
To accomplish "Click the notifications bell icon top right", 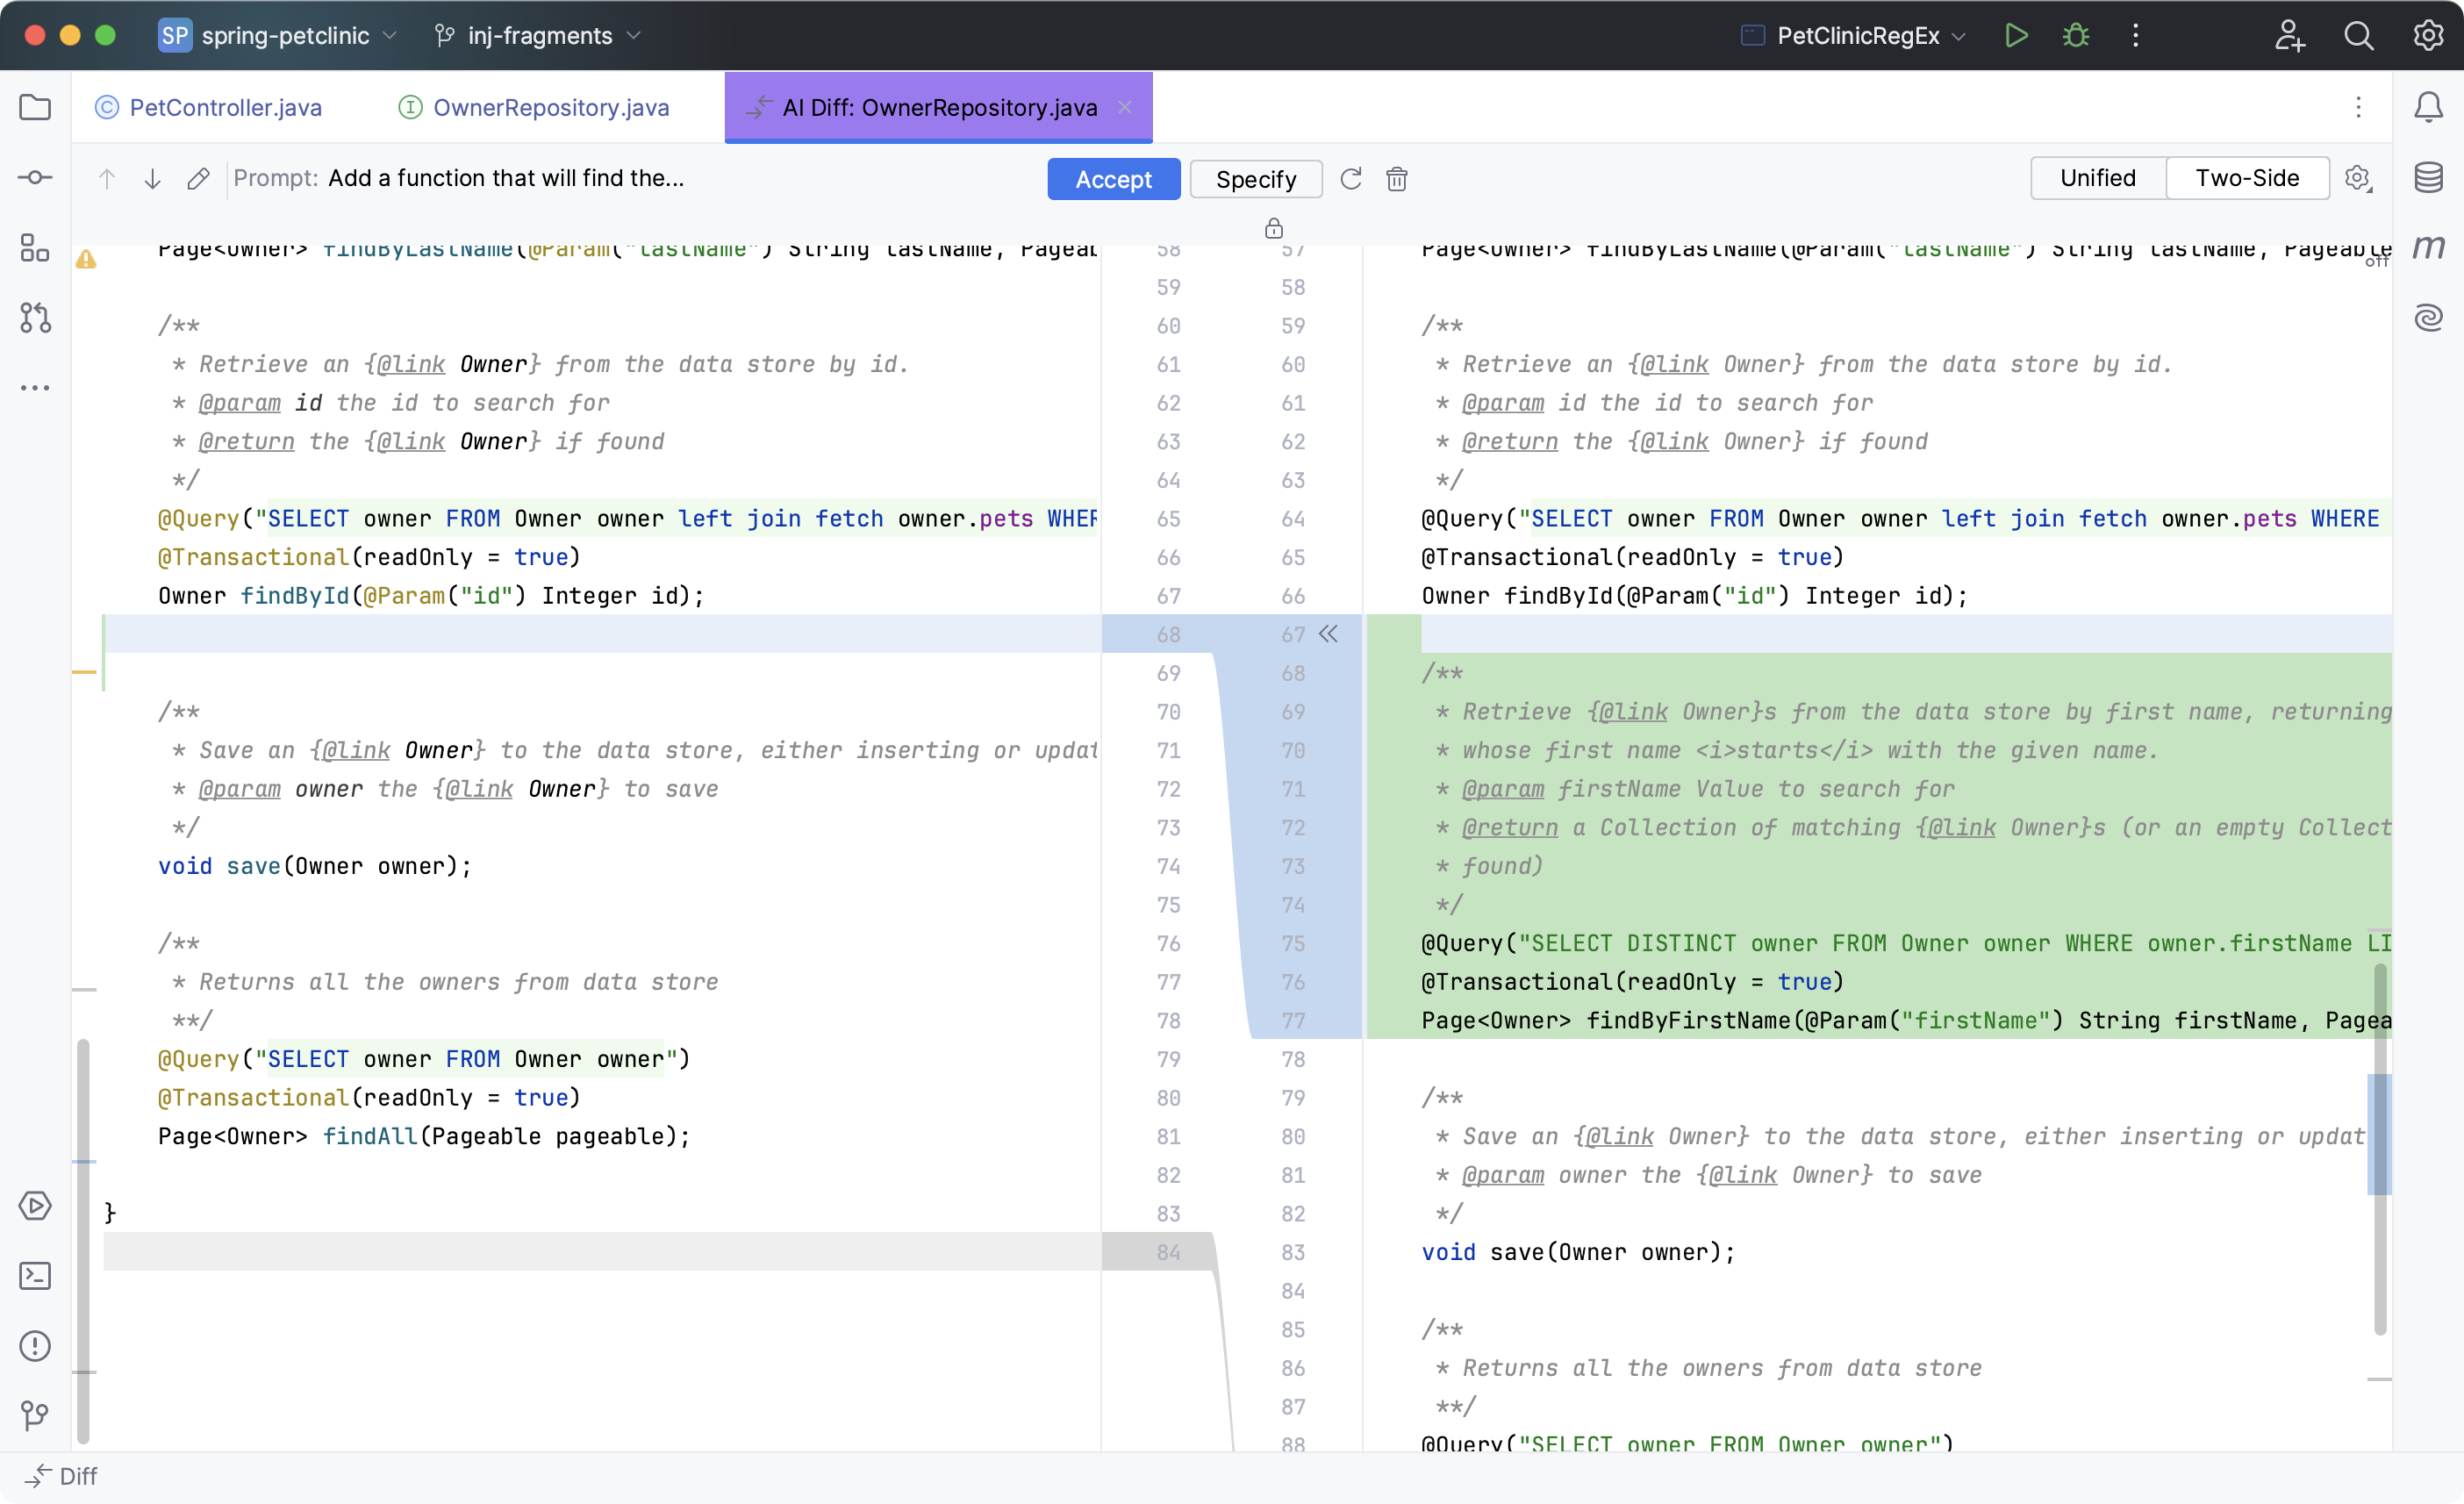I will click(2429, 107).
